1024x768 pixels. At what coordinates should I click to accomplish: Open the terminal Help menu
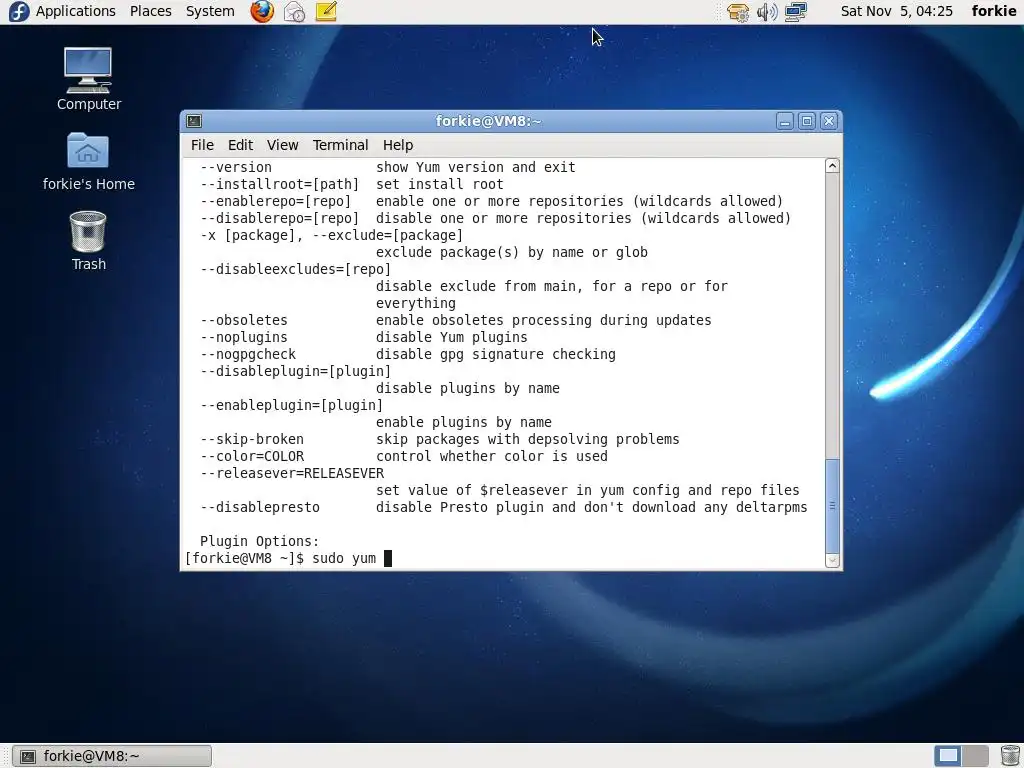(x=398, y=145)
